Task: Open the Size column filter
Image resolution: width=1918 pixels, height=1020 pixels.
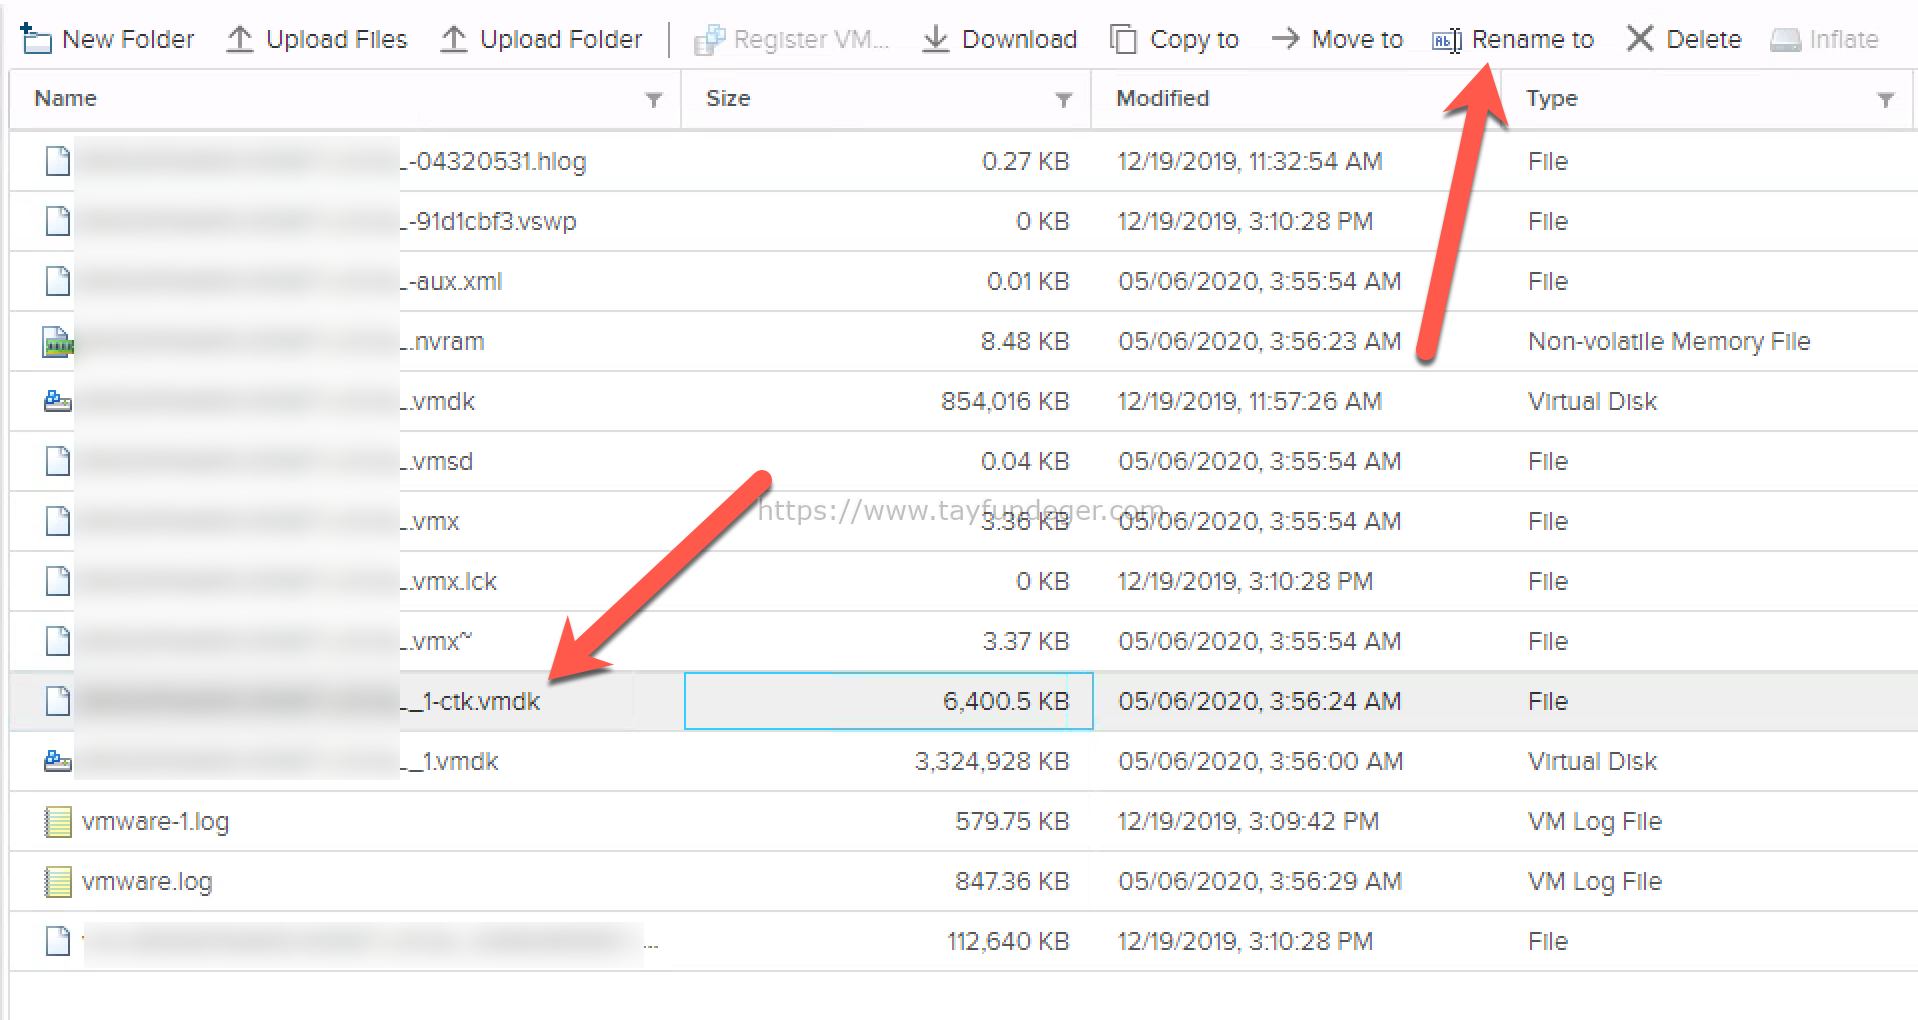Action: (1064, 99)
